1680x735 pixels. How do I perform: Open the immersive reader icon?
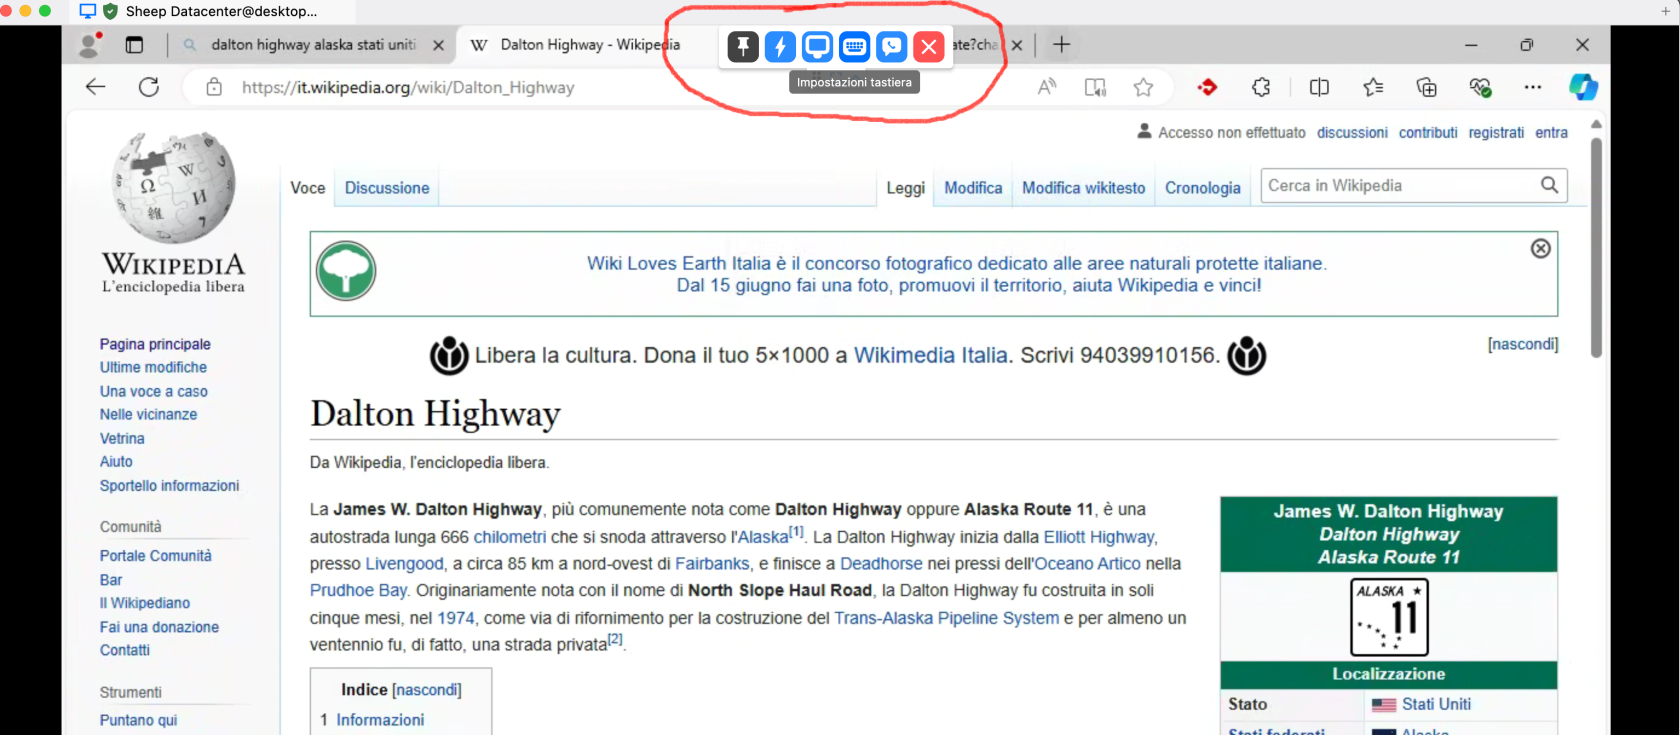(x=1095, y=87)
